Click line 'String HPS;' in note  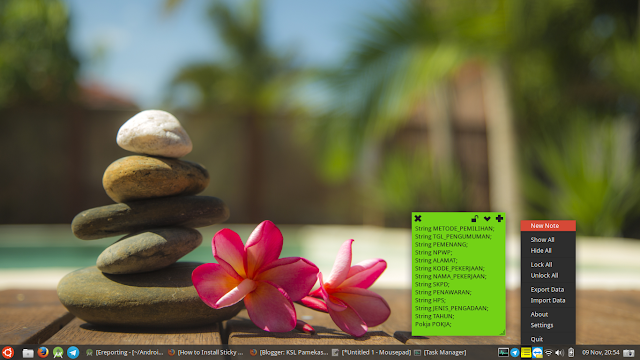pyautogui.click(x=430, y=300)
